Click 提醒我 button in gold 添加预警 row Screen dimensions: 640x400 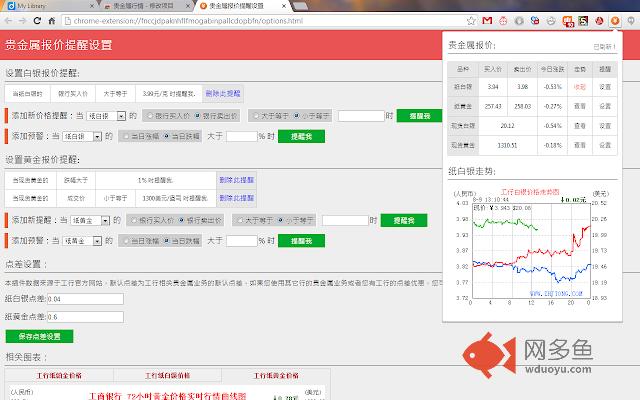pos(301,241)
